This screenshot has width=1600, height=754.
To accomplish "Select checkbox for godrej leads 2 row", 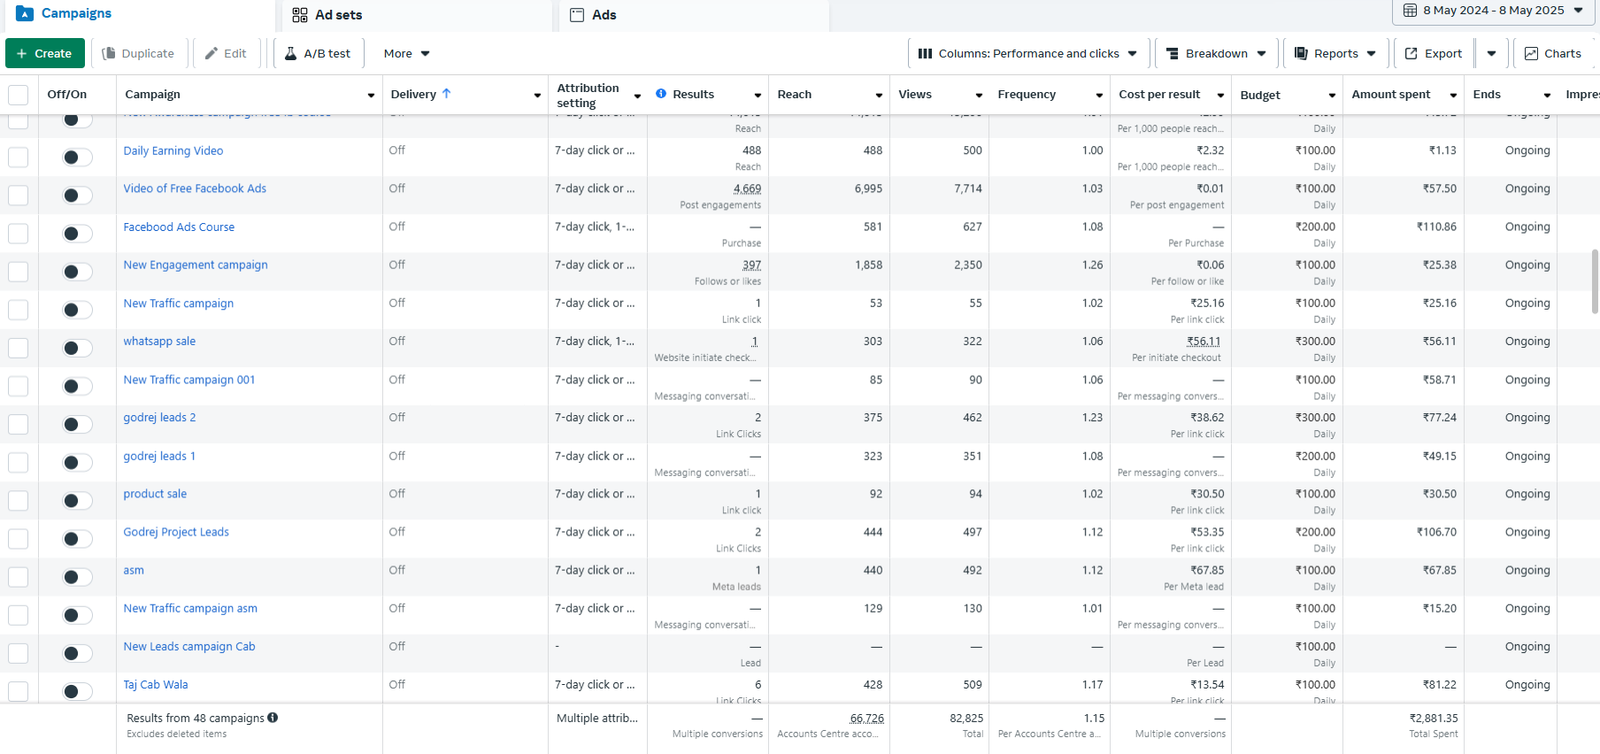I will [18, 424].
